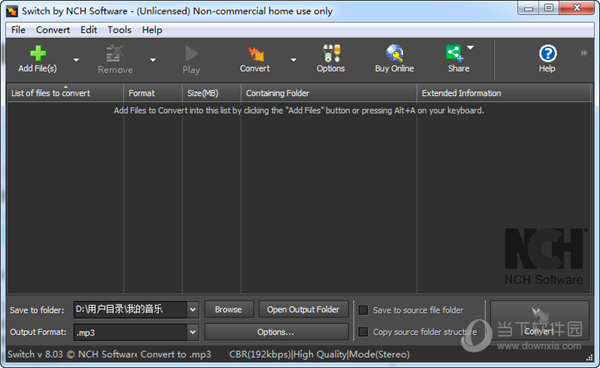Enable Save to source file folder

pyautogui.click(x=363, y=310)
